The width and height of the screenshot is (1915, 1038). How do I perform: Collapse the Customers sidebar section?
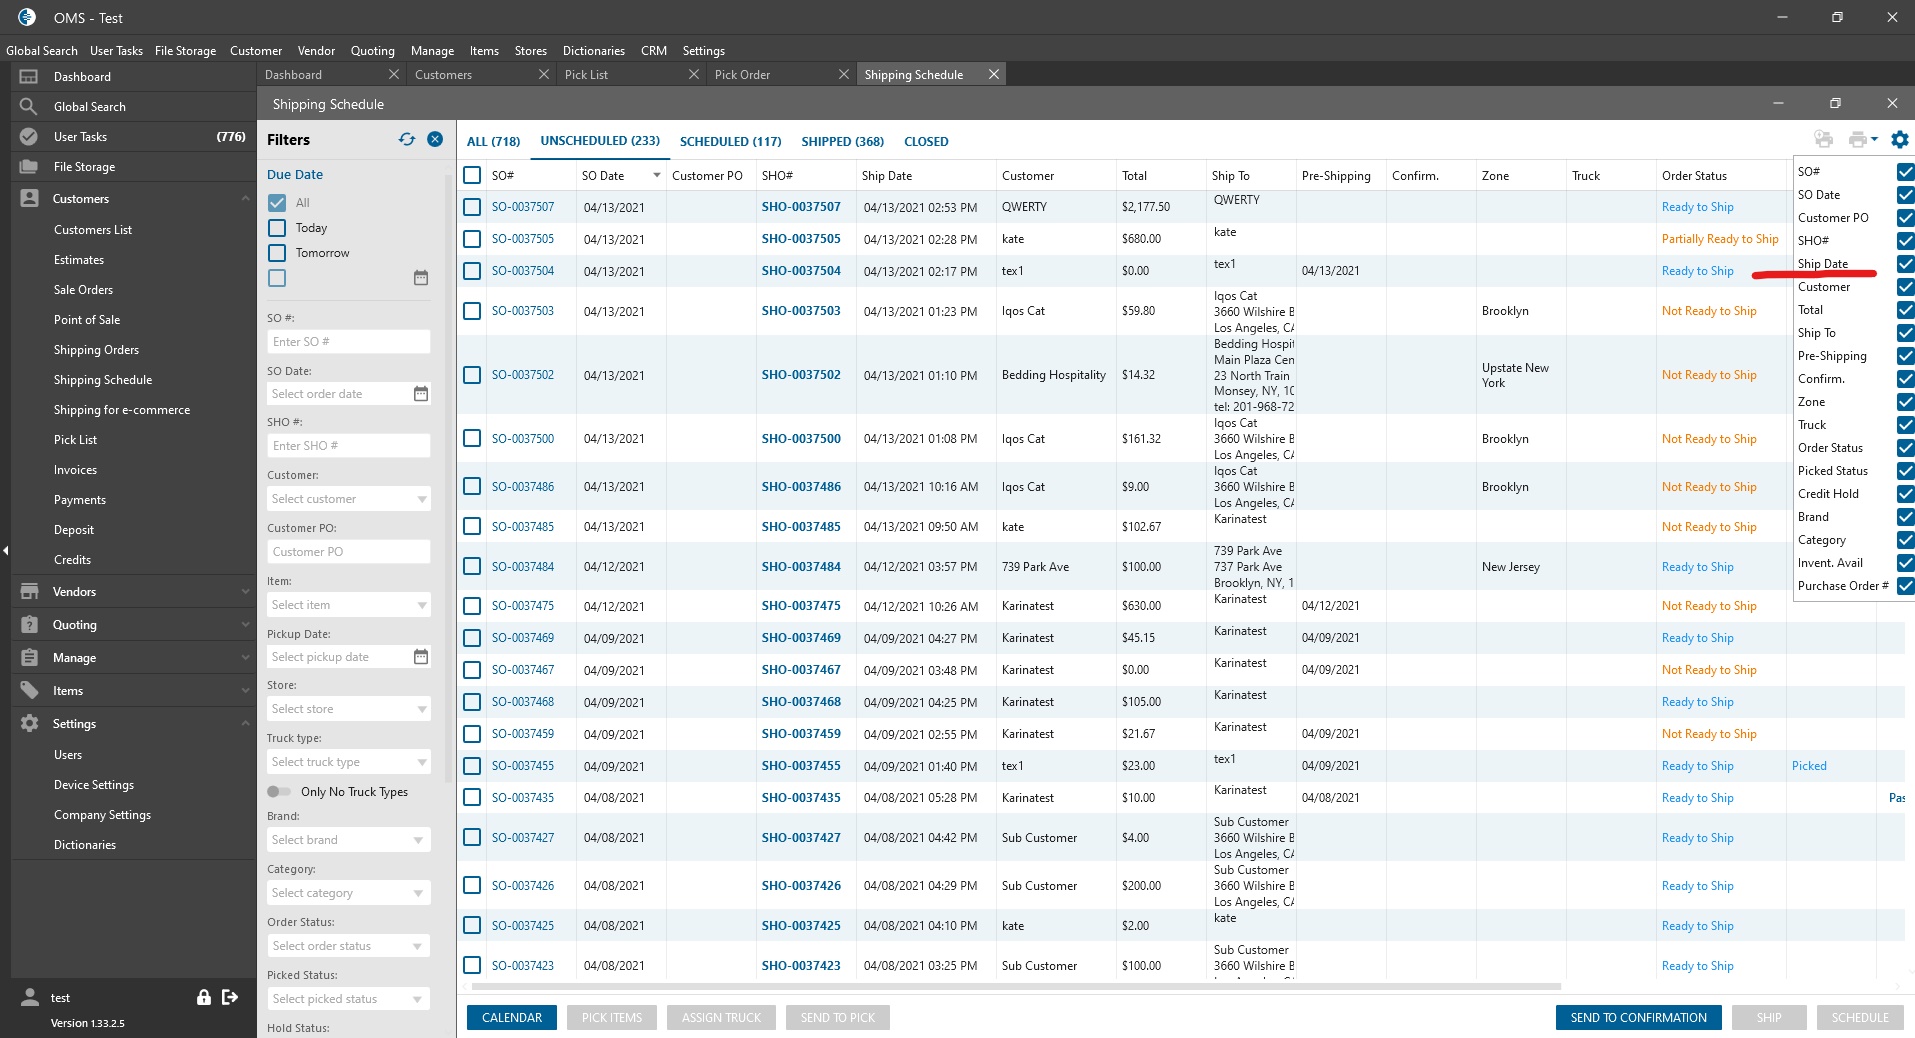245,199
